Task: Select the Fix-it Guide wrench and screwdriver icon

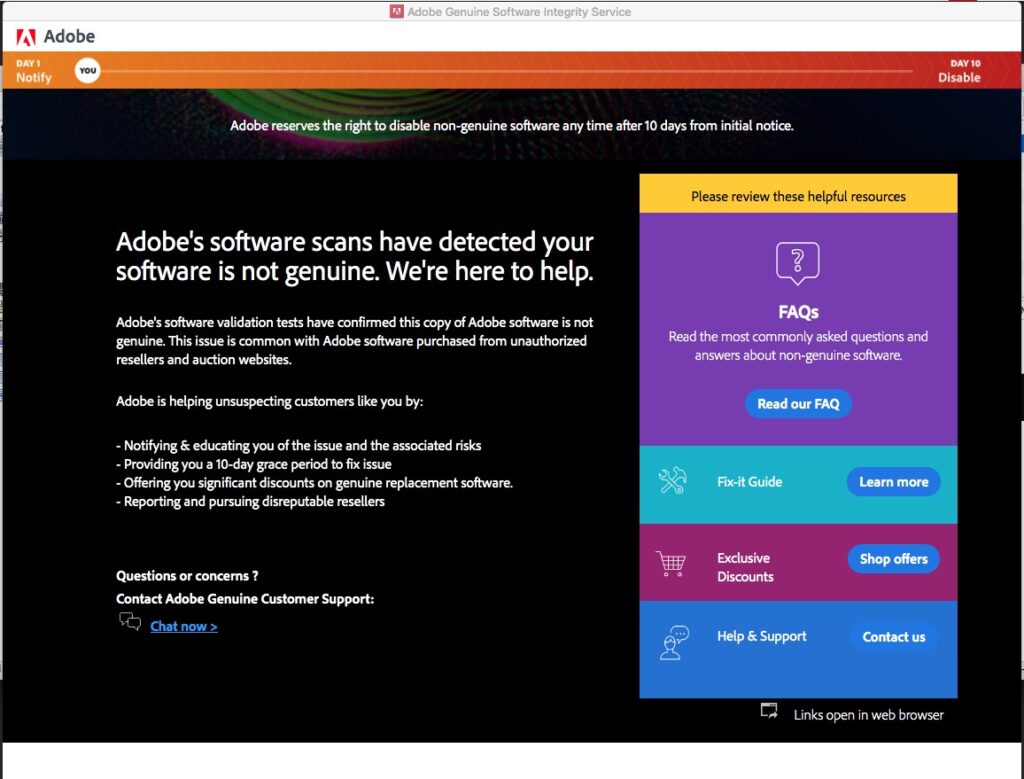Action: click(x=671, y=481)
